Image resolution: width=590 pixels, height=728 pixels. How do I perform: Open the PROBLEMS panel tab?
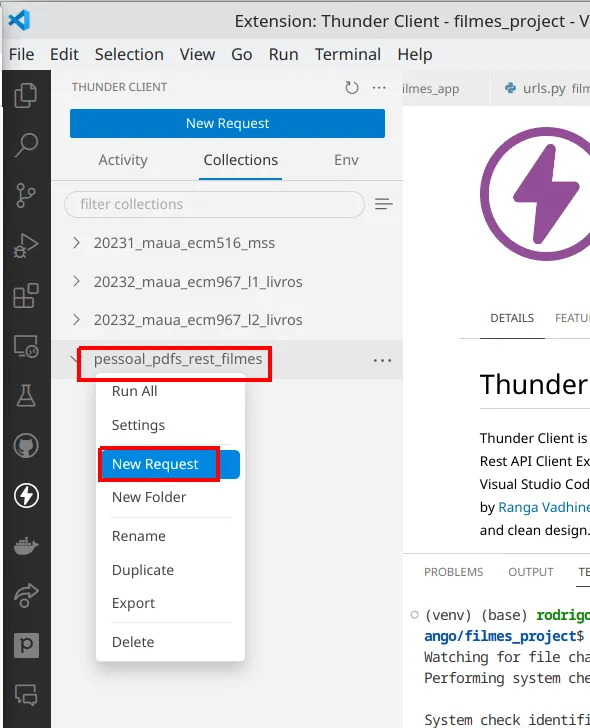[x=454, y=572]
